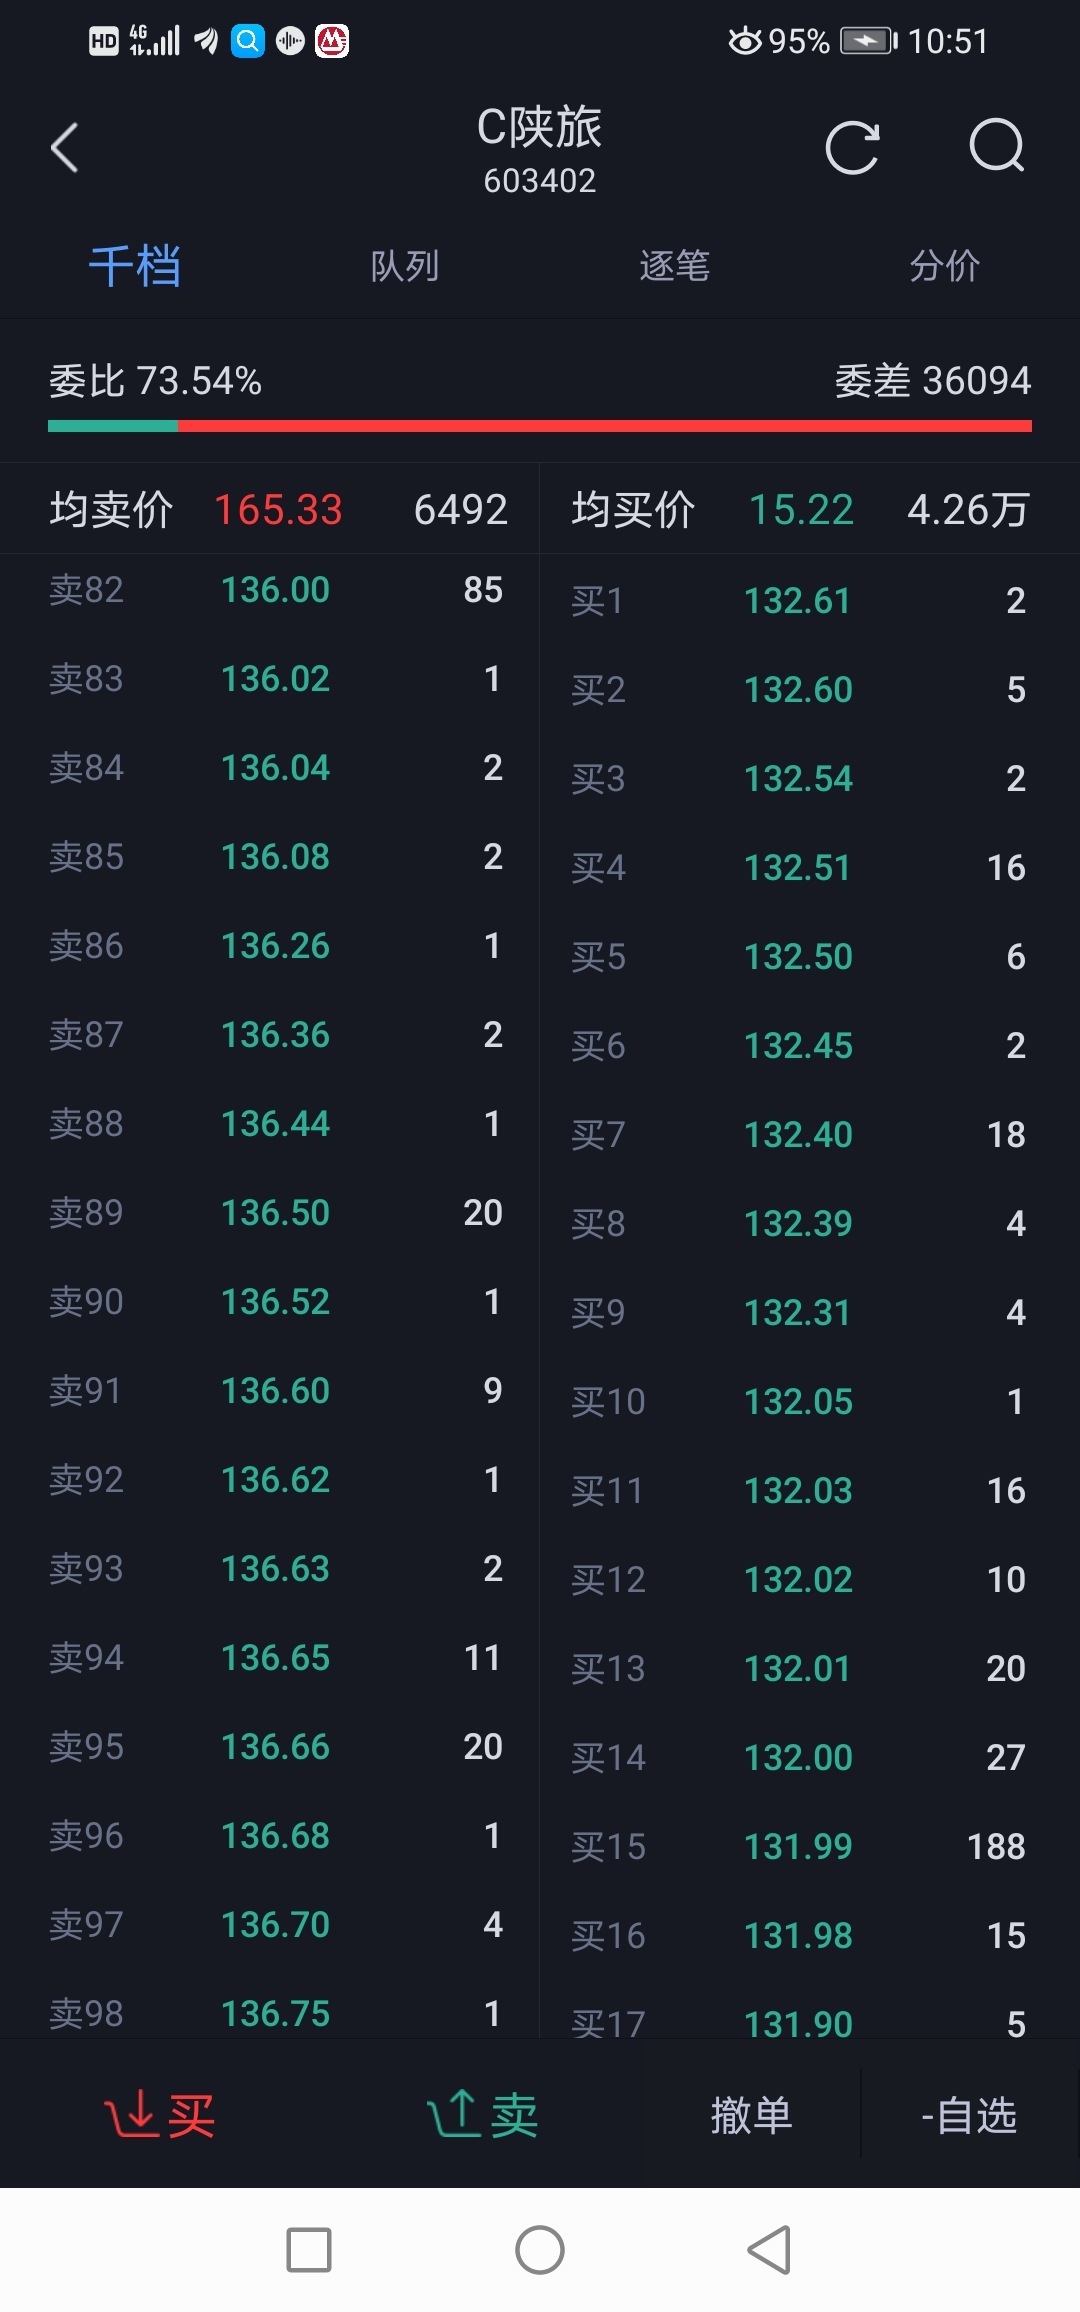
Task: Click the 委比 red-green ratio bar
Action: click(540, 426)
